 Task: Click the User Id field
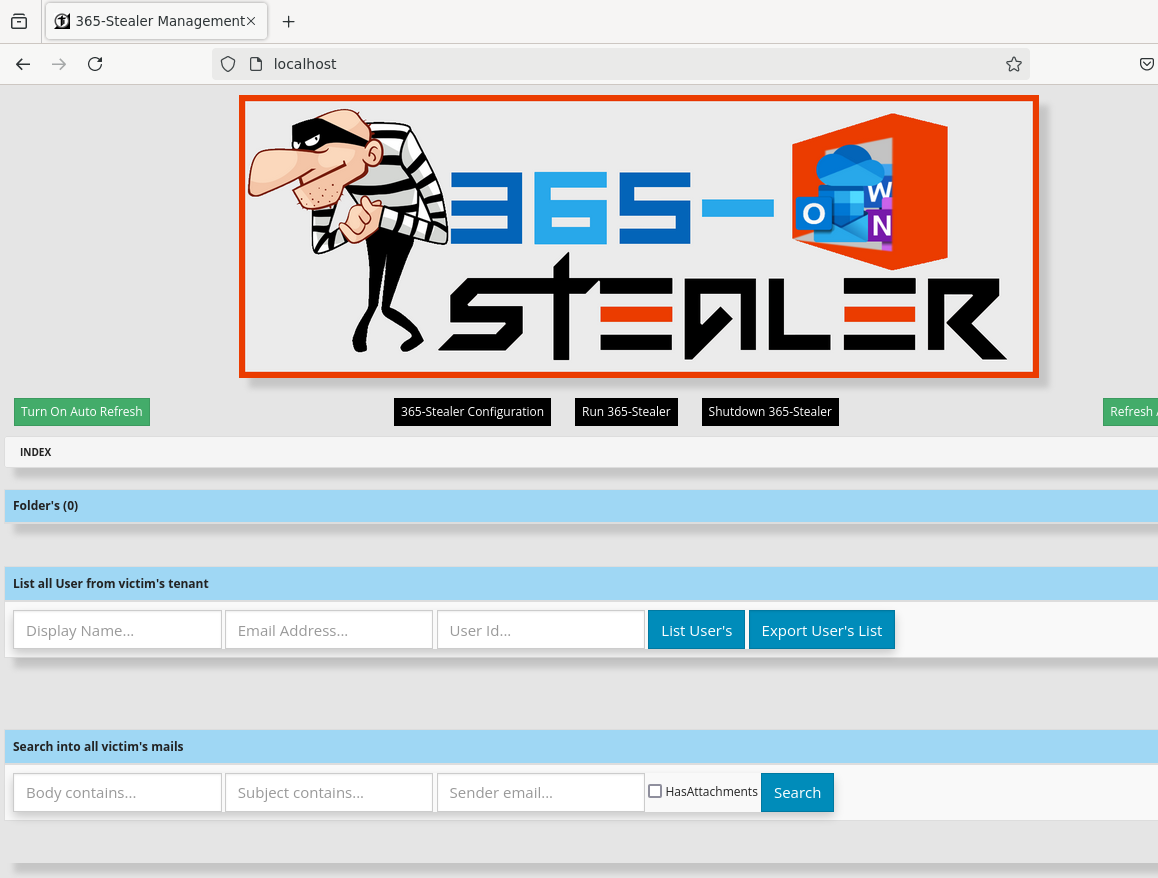pos(541,630)
